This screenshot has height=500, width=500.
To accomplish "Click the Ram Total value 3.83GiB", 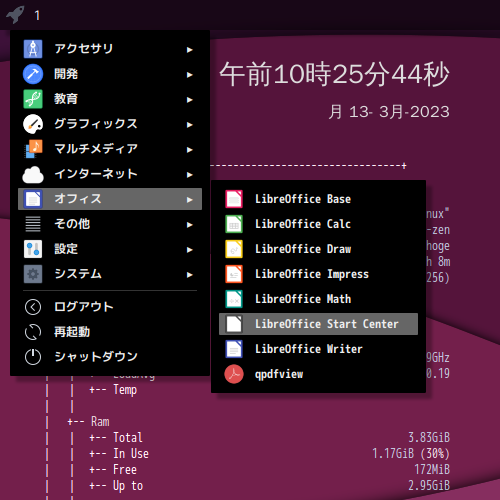I will coord(429,437).
